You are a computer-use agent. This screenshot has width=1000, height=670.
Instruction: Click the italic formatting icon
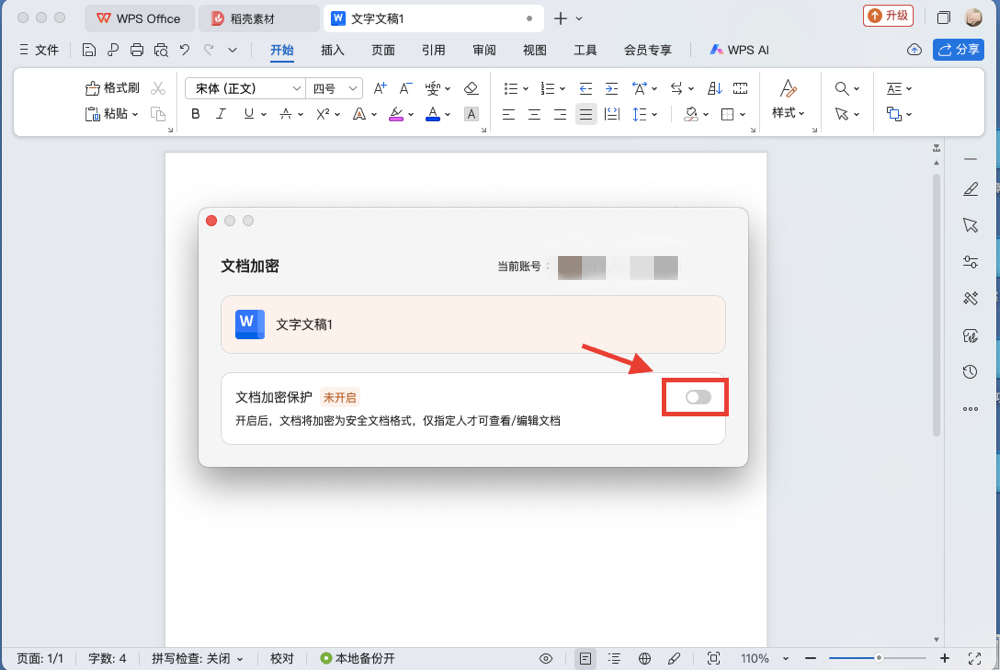click(x=221, y=113)
